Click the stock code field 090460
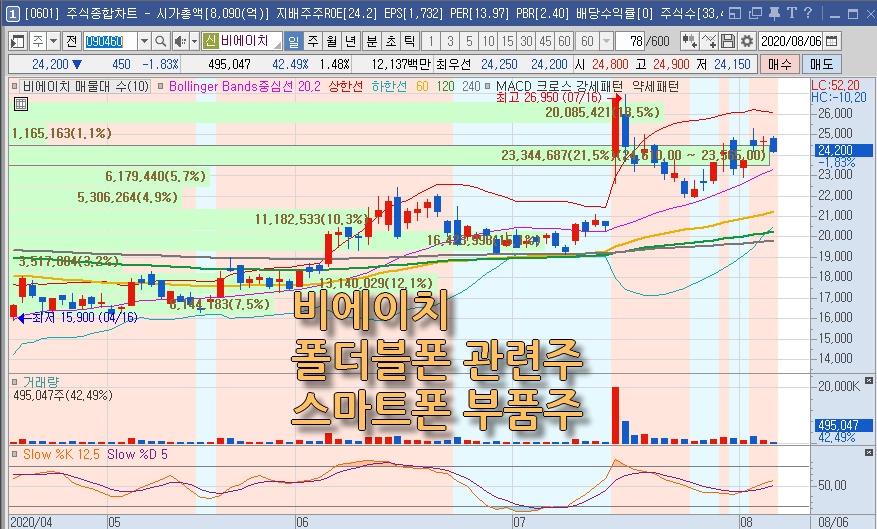 [x=110, y=41]
